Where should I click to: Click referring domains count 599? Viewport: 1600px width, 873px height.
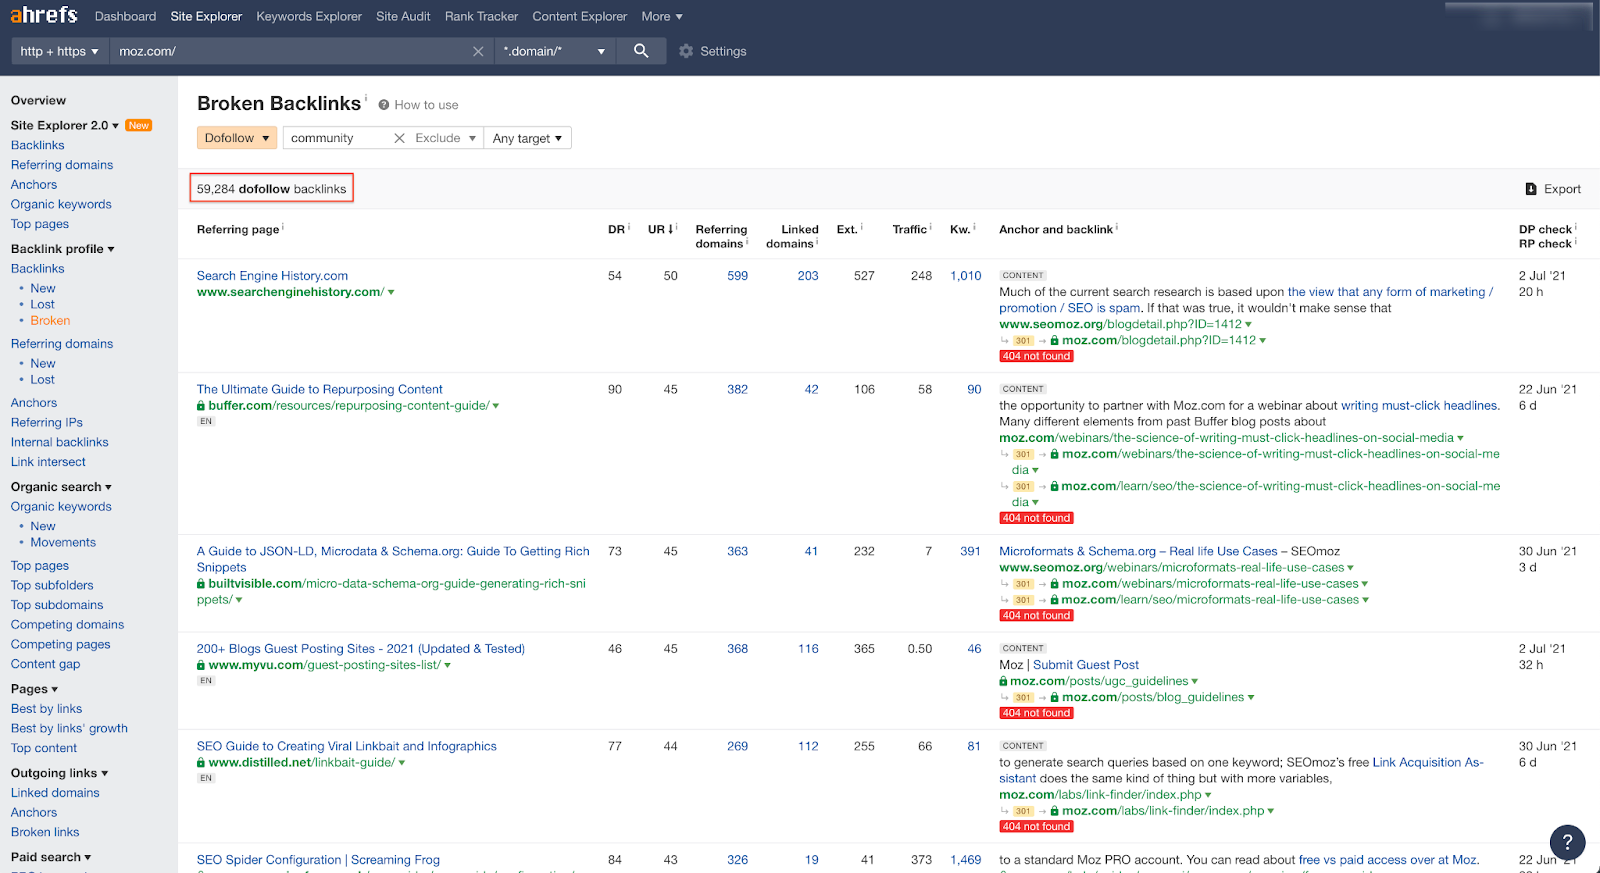(x=737, y=276)
